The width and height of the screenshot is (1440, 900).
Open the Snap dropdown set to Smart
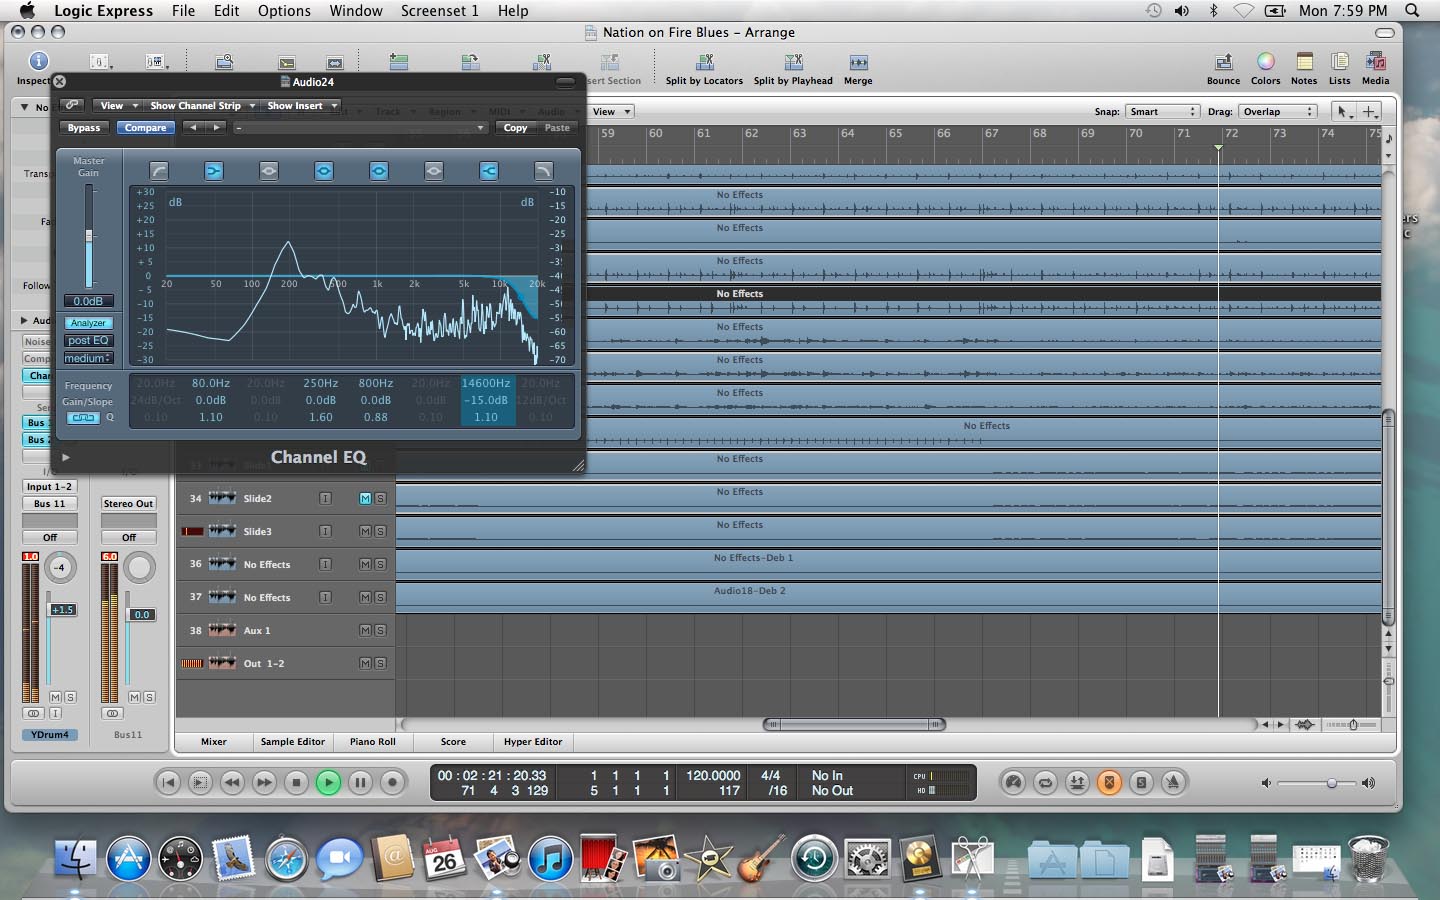[x=1162, y=112]
